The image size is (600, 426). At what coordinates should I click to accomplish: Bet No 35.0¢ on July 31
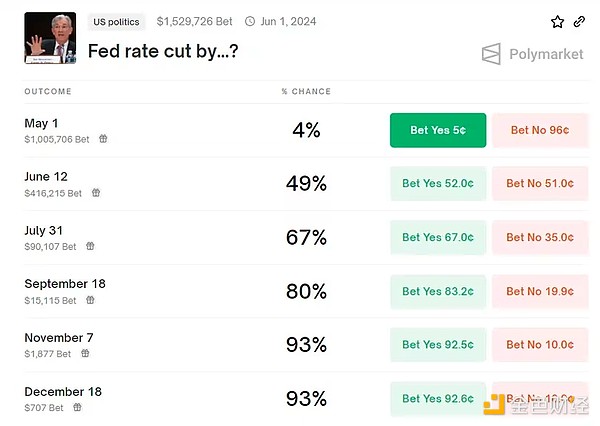540,237
